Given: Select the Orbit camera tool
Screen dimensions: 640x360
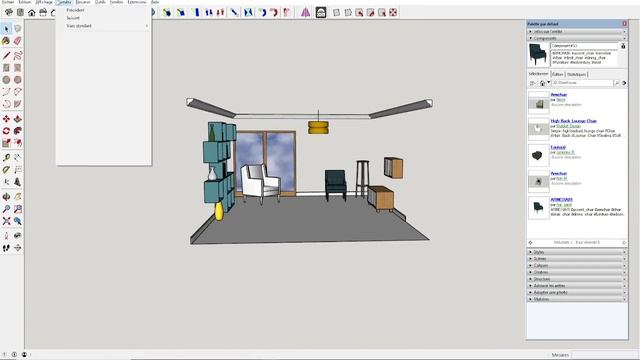Looking at the screenshot, I should pyautogui.click(x=6, y=197).
